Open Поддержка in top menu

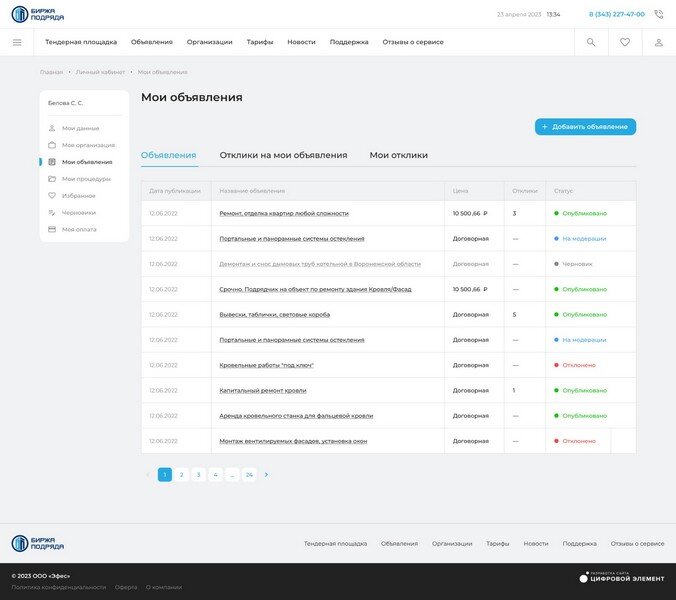coord(349,42)
